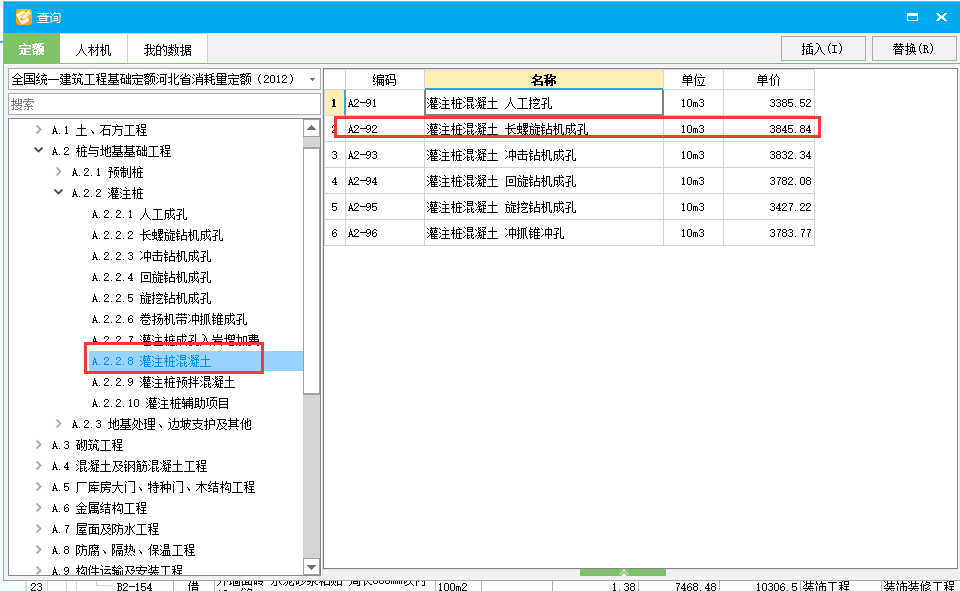The height and width of the screenshot is (591, 960).
Task: Select A.2.2.4 回旋钻机成孔 tree item
Action: tap(151, 277)
